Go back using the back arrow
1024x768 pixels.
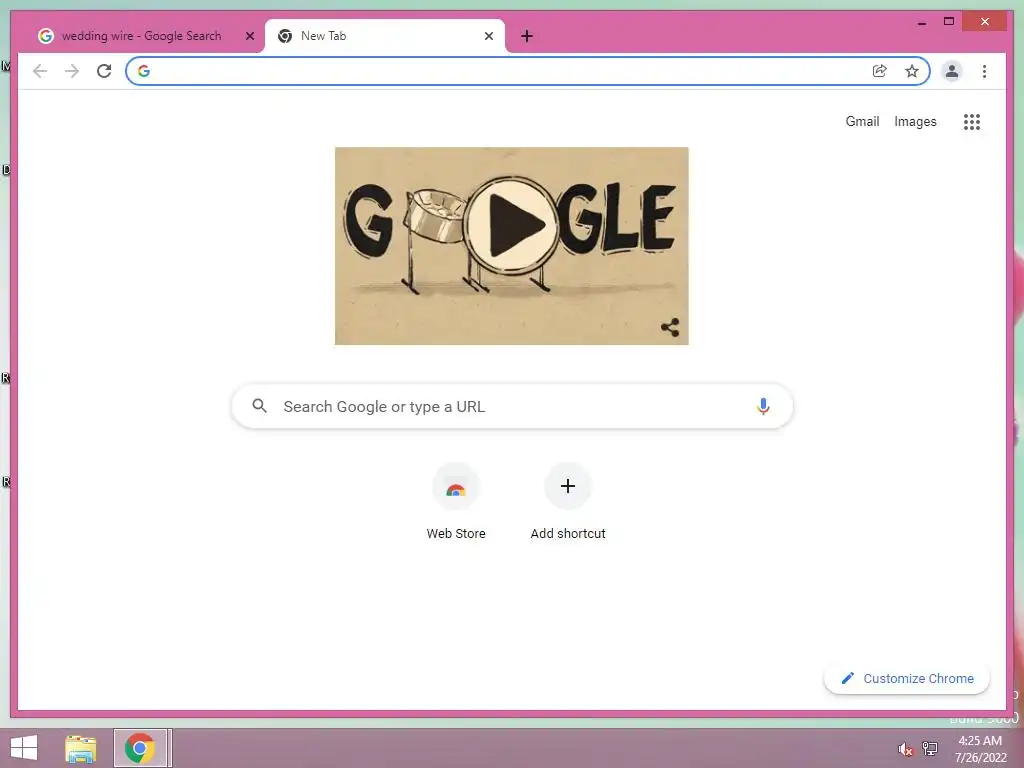(x=40, y=71)
